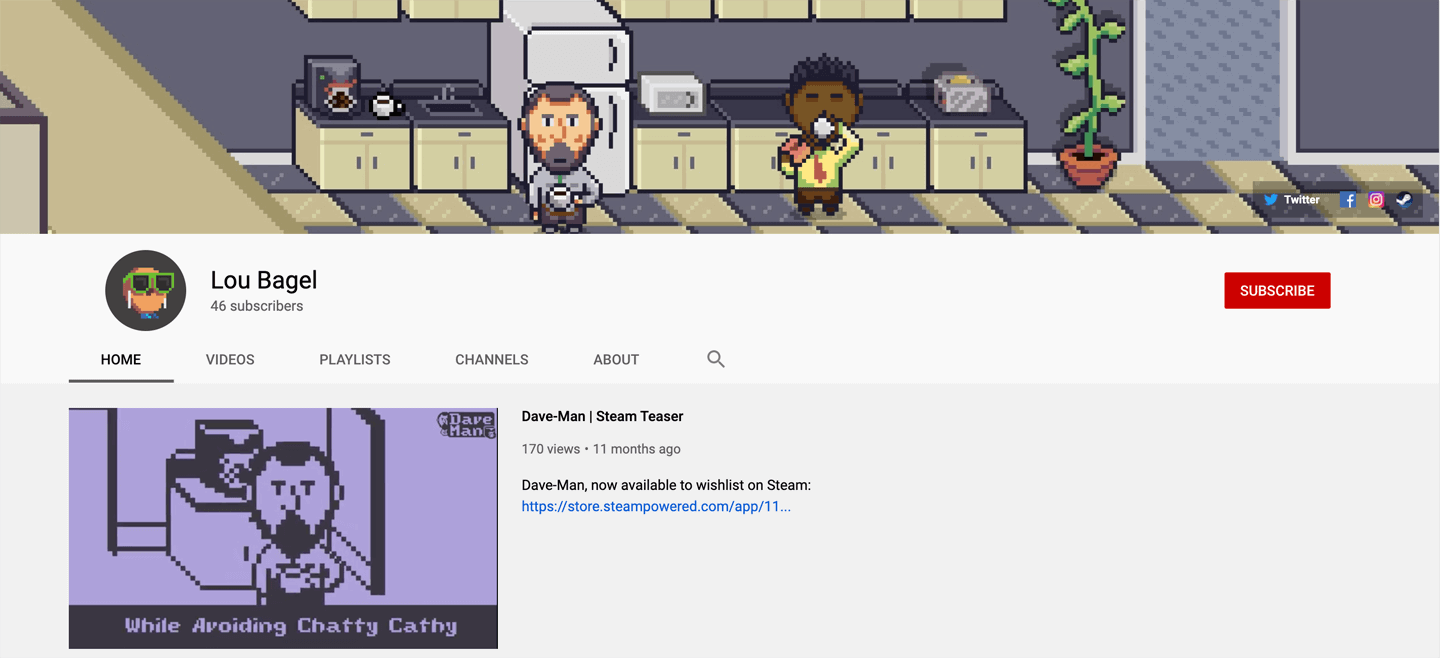Click the Twitter bird icon in banner
The image size is (1440, 658).
click(x=1271, y=200)
